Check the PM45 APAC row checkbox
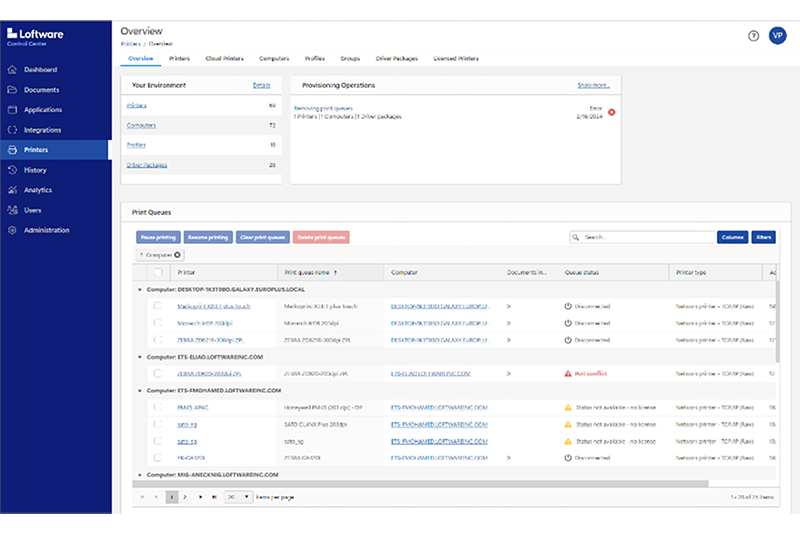This screenshot has height=534, width=800. (158, 408)
